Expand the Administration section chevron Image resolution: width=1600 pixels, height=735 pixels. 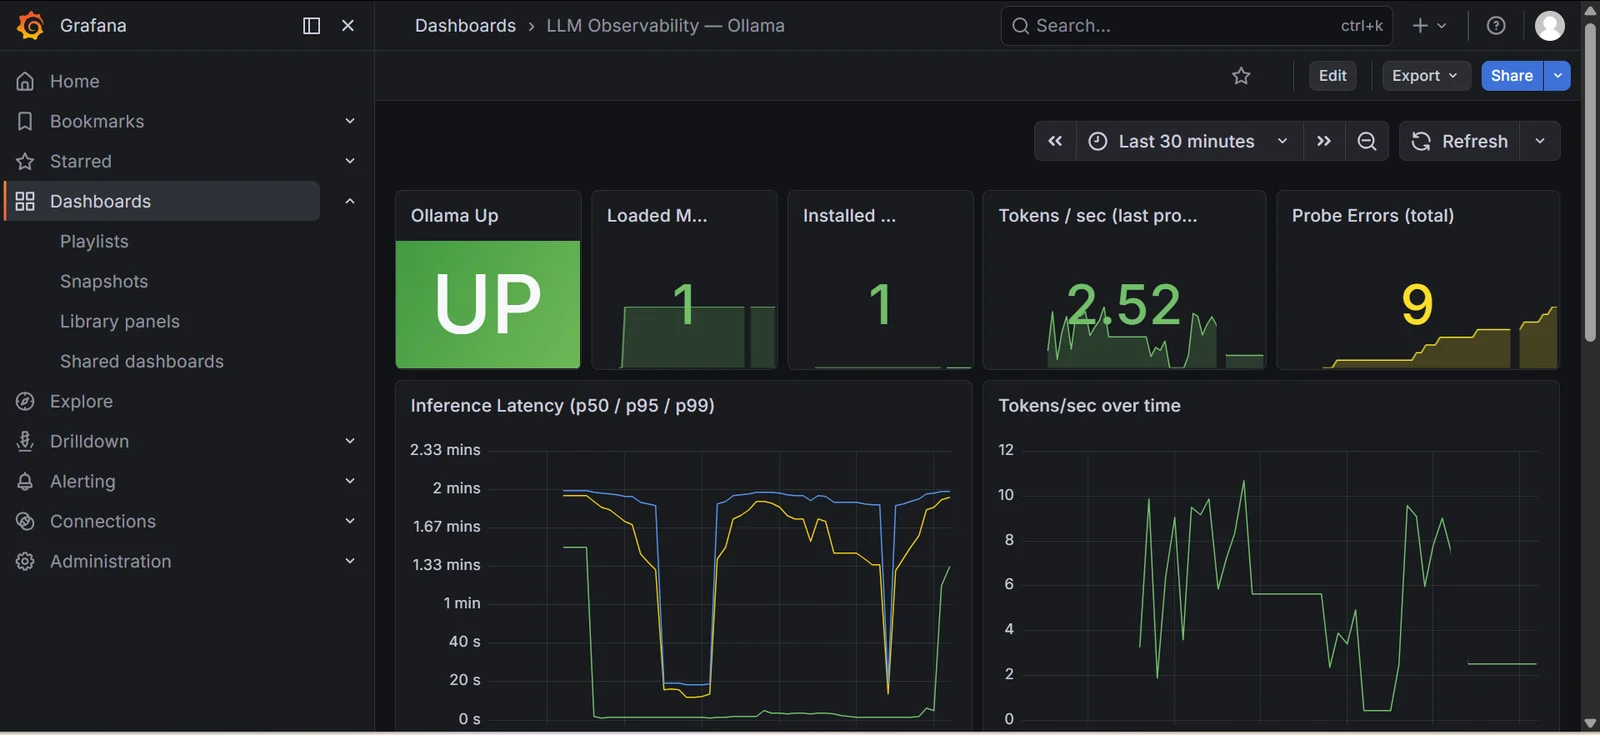350,561
